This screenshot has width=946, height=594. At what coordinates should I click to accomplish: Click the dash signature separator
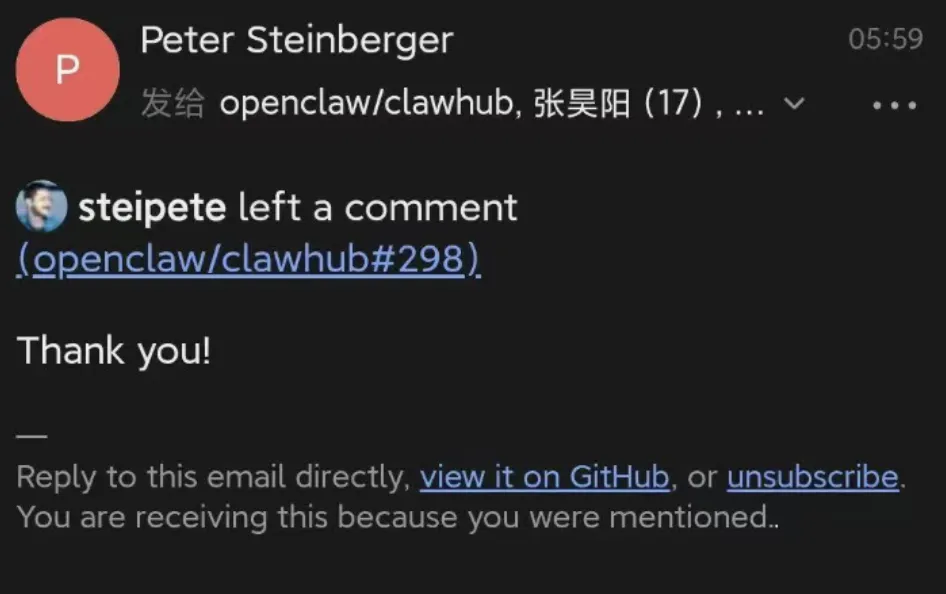click(x=32, y=436)
